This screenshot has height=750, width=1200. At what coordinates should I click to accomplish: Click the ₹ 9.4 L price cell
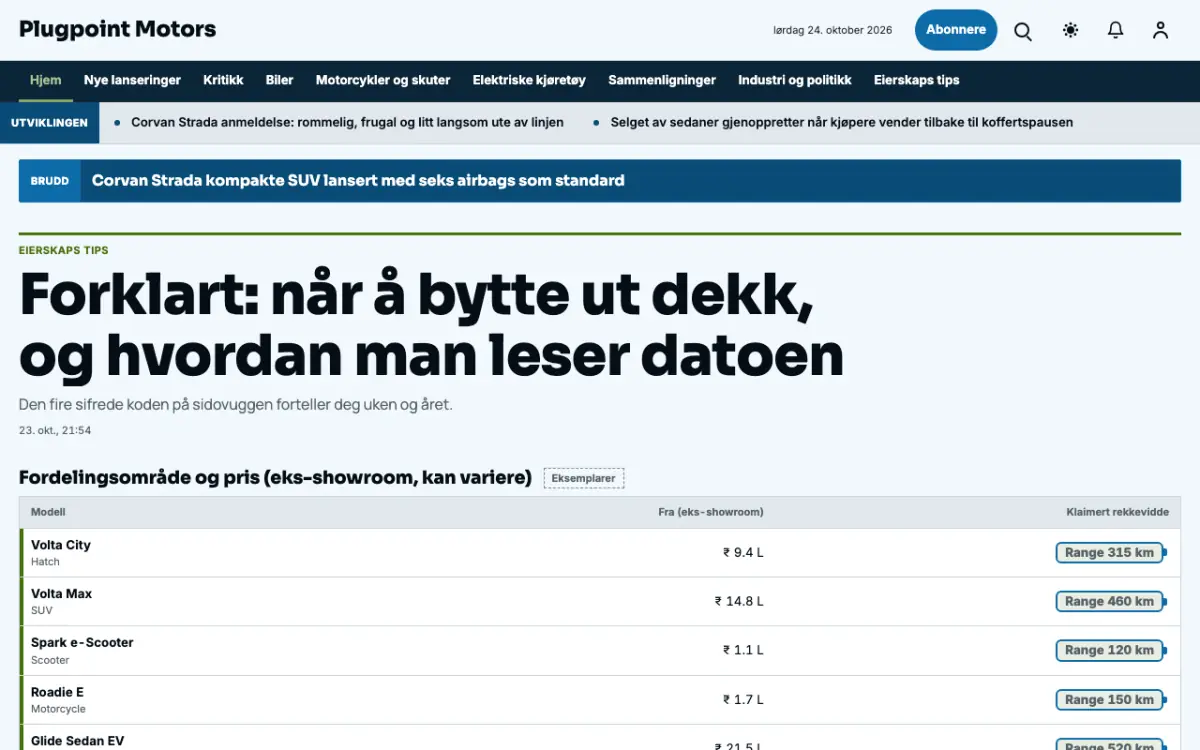coord(743,552)
